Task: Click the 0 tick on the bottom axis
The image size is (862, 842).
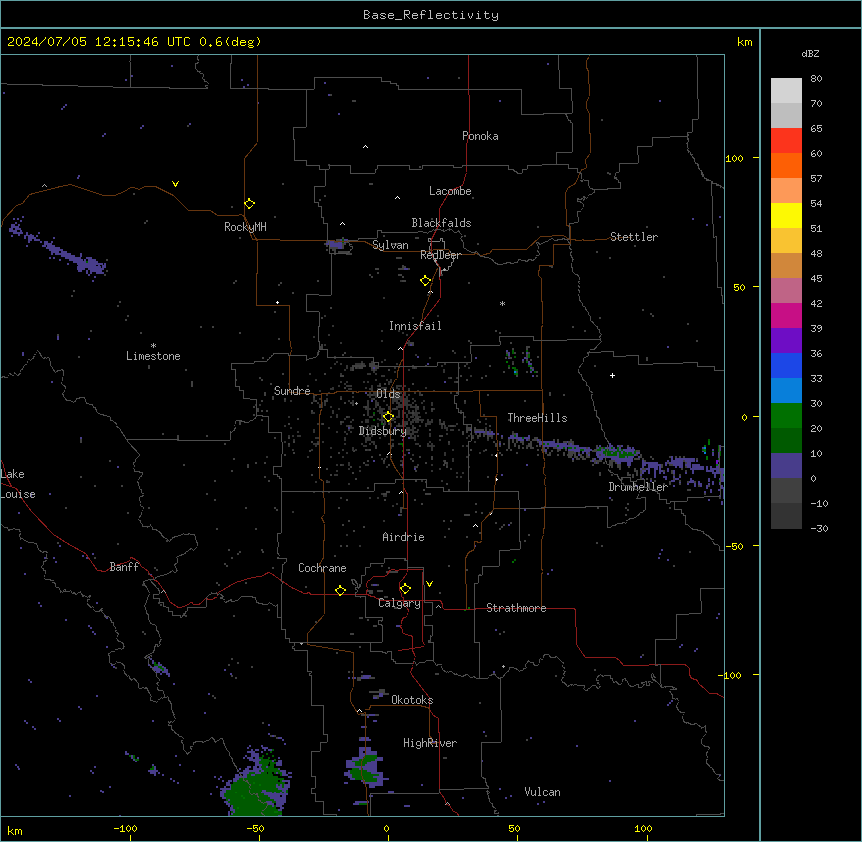Action: click(386, 829)
